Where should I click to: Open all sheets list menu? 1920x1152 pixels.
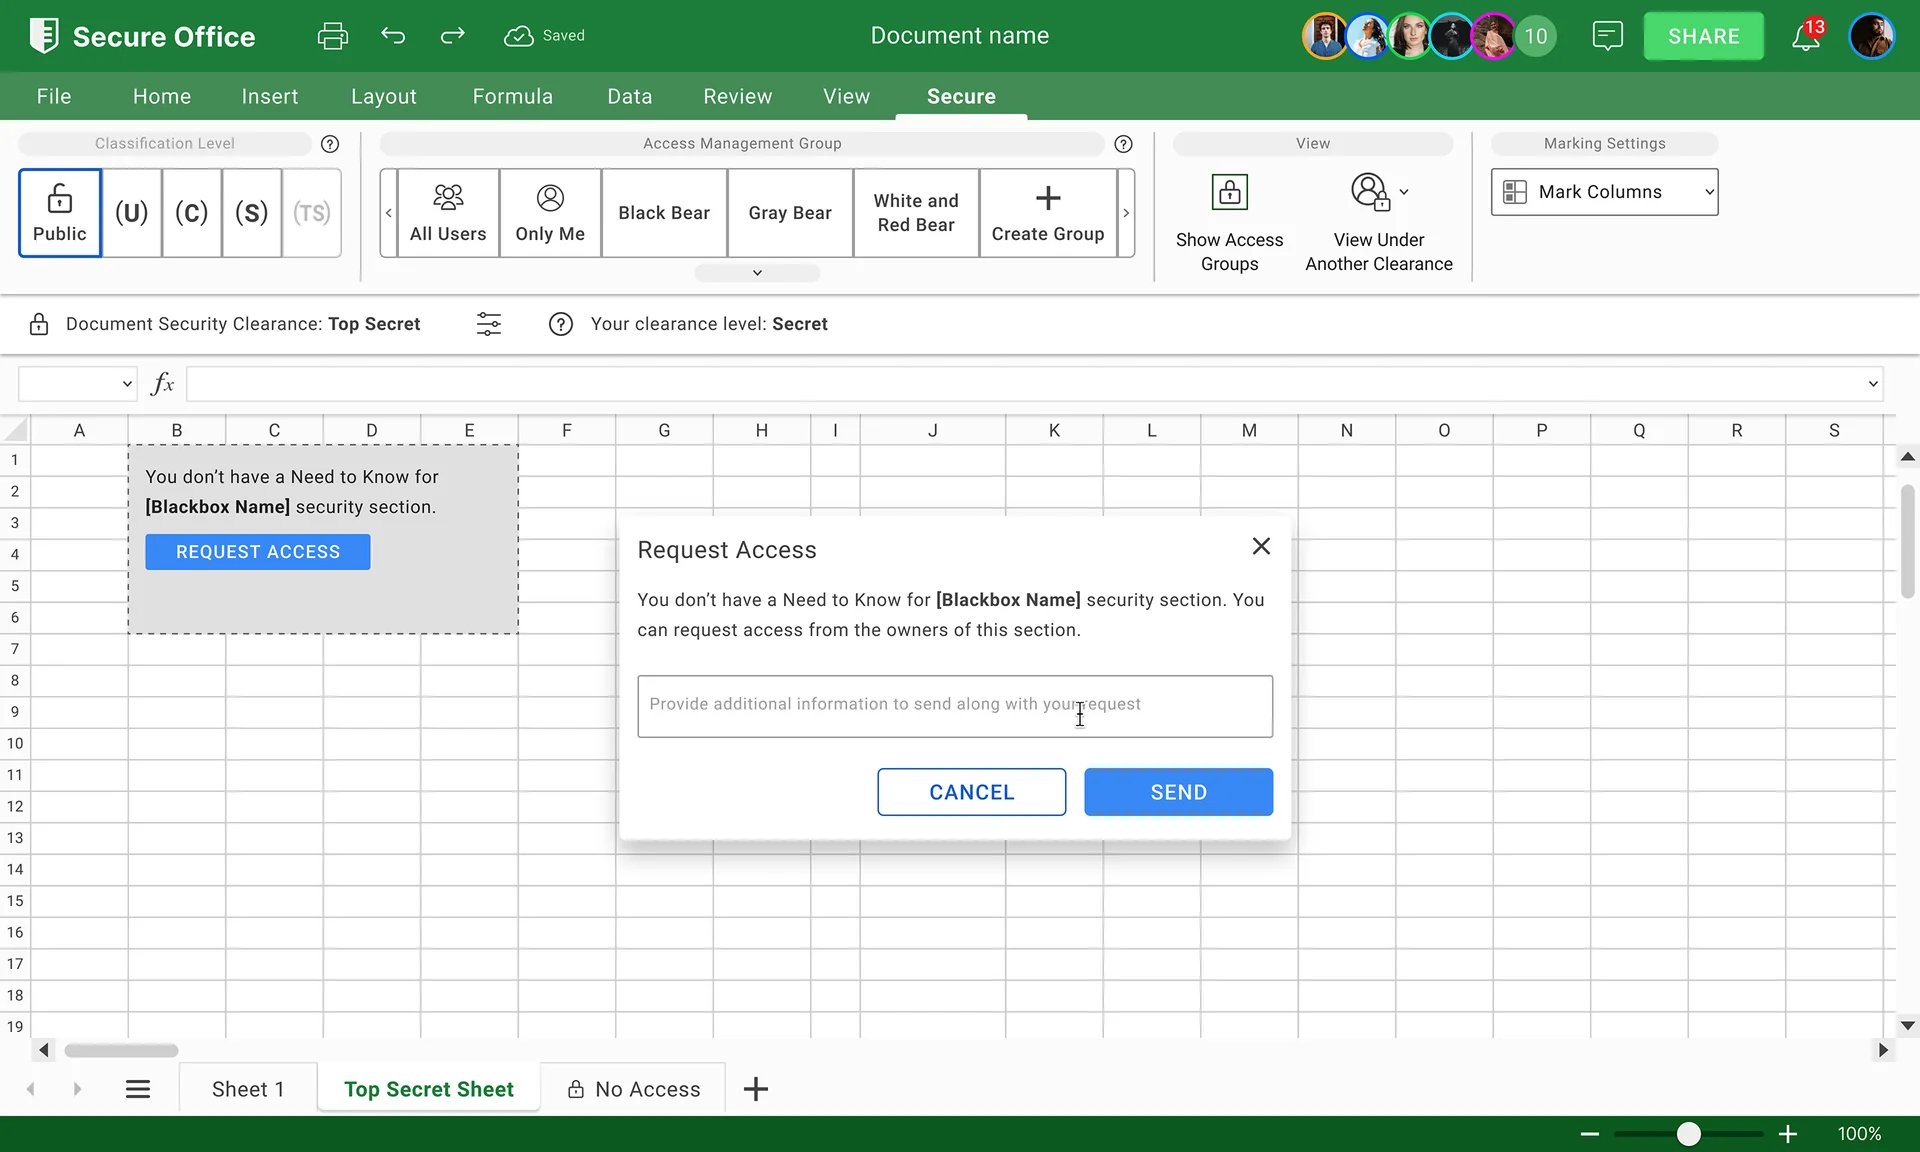(x=138, y=1089)
